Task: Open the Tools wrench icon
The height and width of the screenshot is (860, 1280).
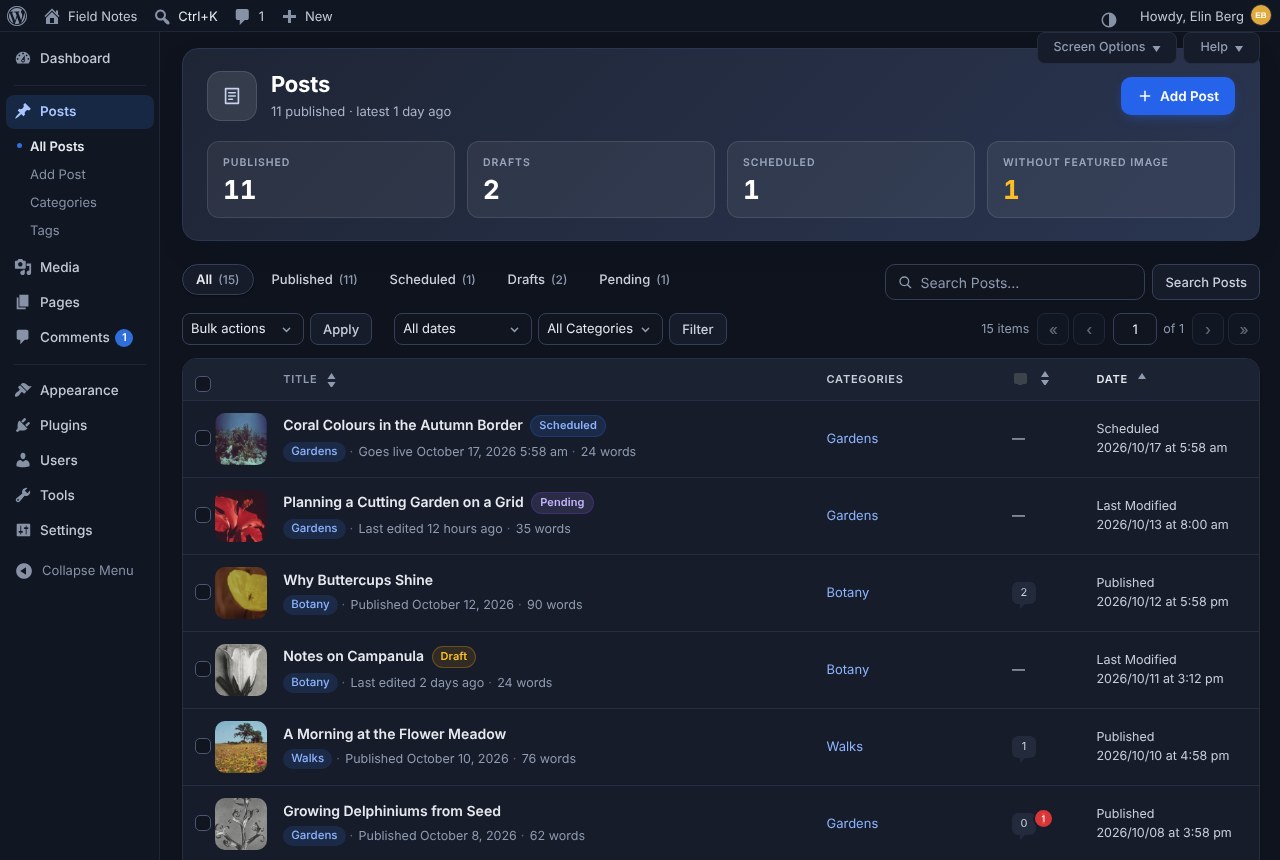Action: click(23, 495)
